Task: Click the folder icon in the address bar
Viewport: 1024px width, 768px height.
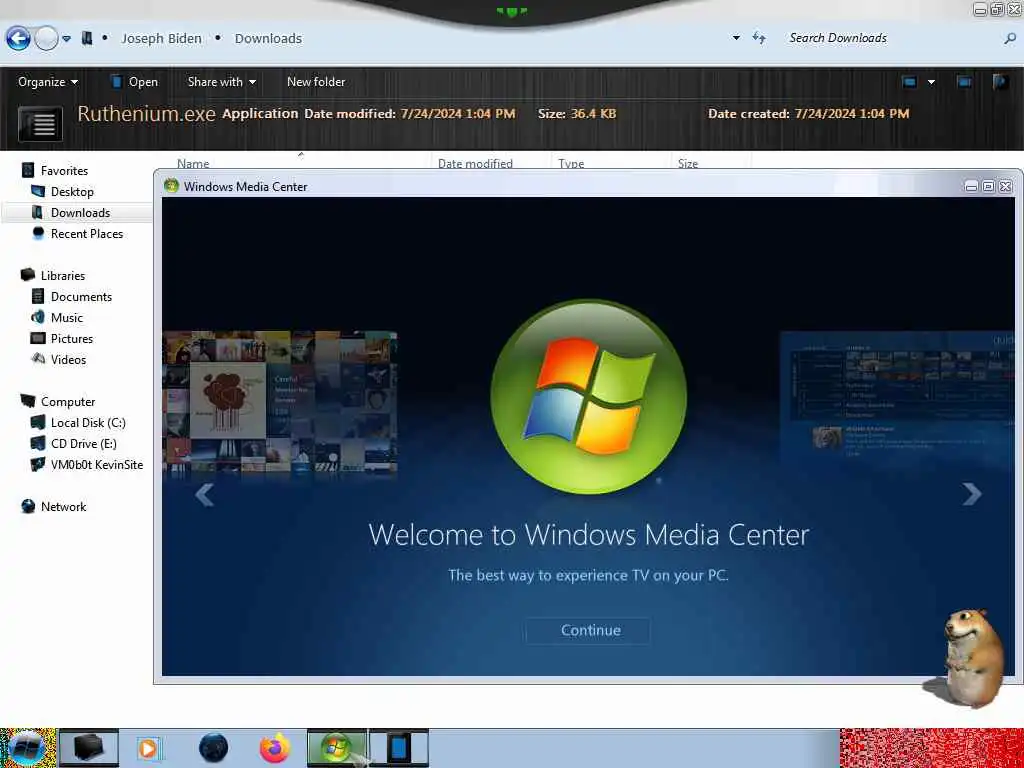Action: (87, 39)
